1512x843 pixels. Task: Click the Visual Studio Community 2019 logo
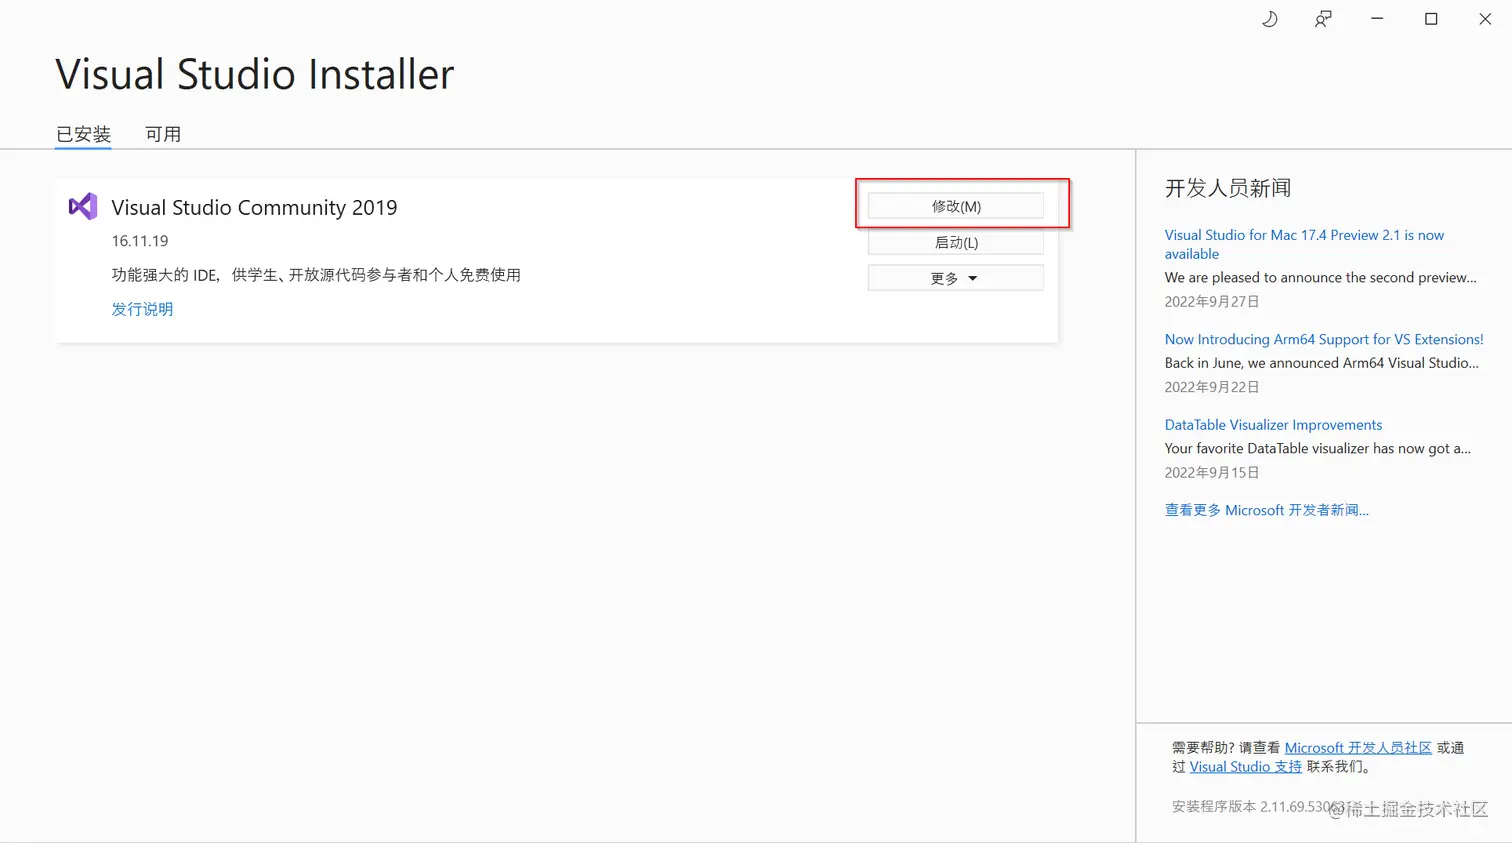82,206
